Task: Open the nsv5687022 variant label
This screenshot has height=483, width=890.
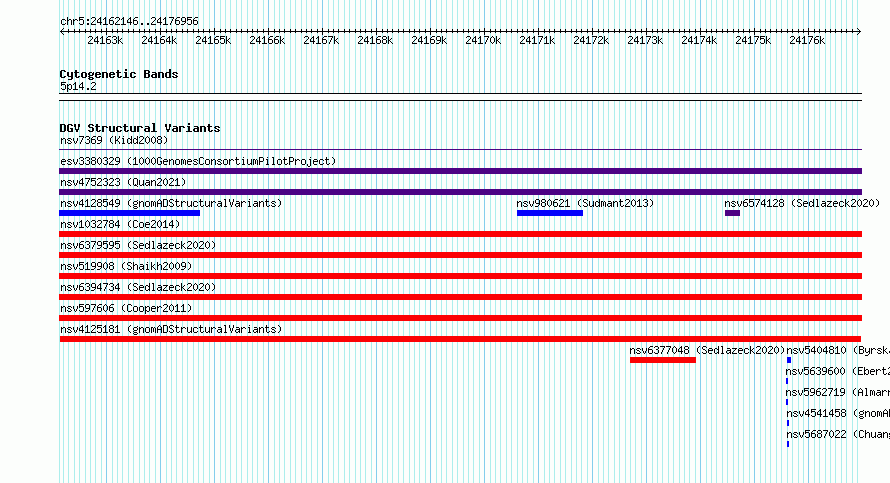Action: (x=838, y=434)
